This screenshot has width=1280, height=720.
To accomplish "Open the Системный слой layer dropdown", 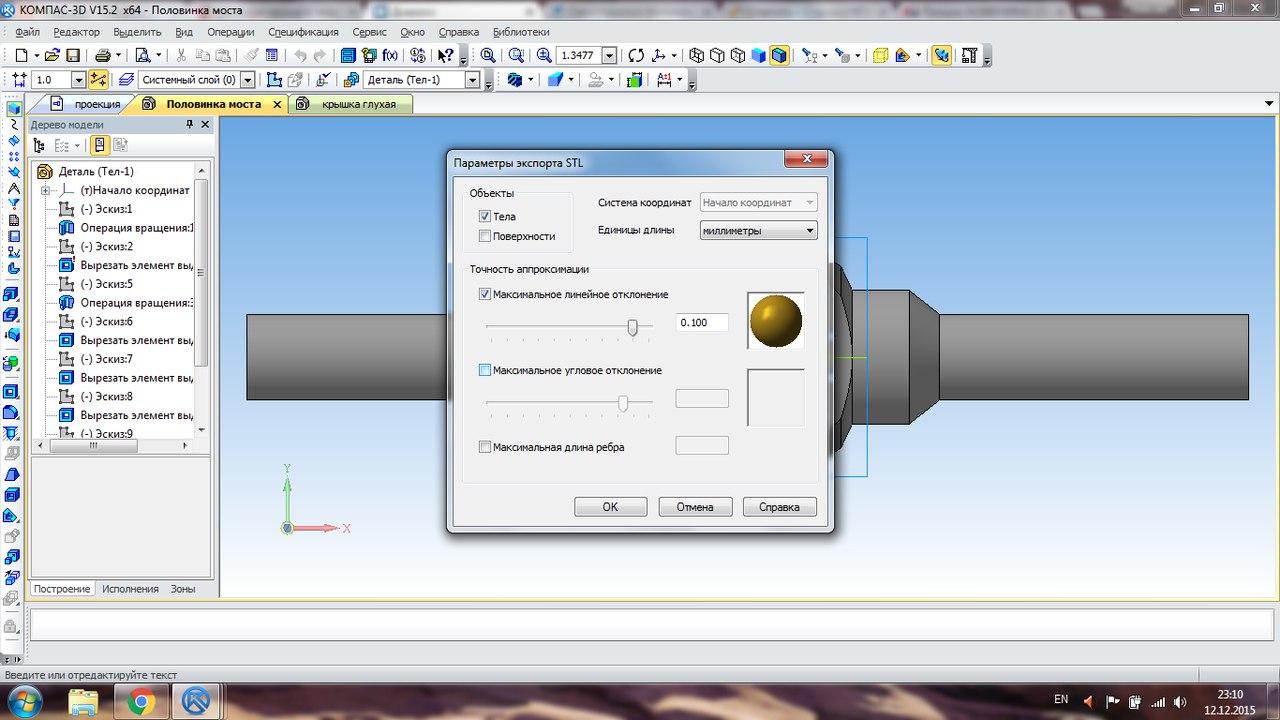I will point(248,80).
